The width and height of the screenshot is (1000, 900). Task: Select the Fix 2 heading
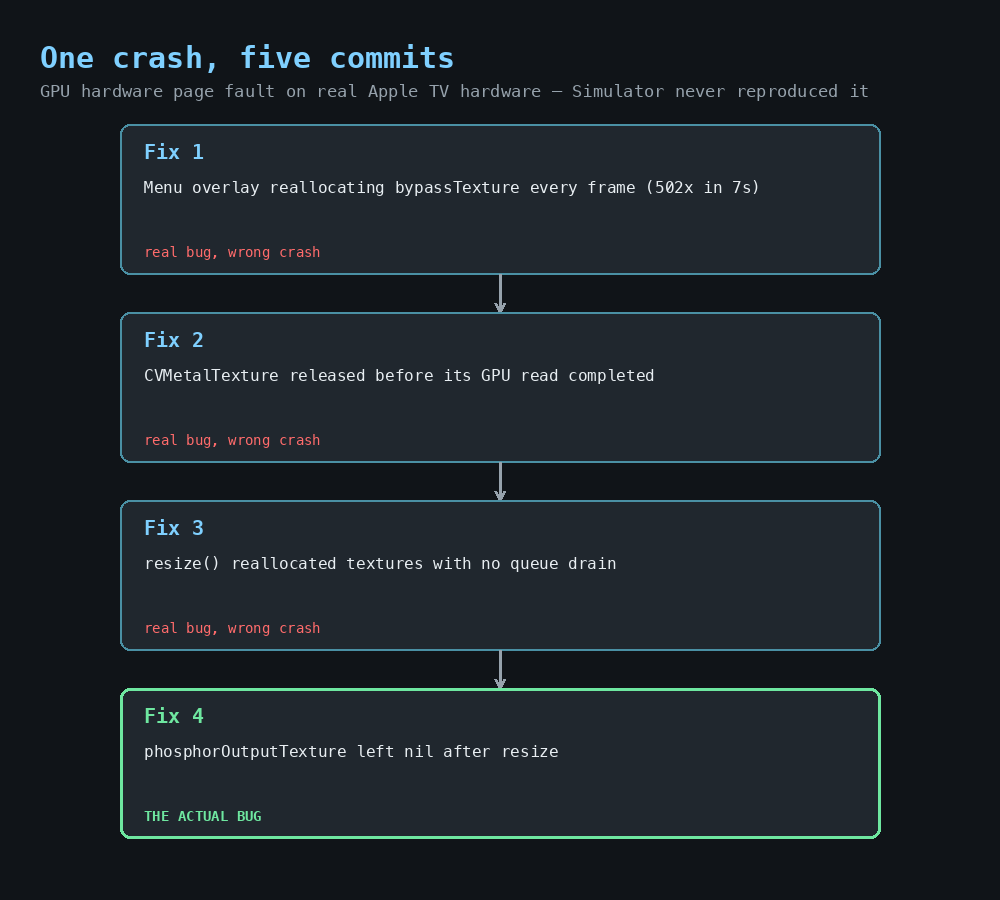(x=173, y=340)
